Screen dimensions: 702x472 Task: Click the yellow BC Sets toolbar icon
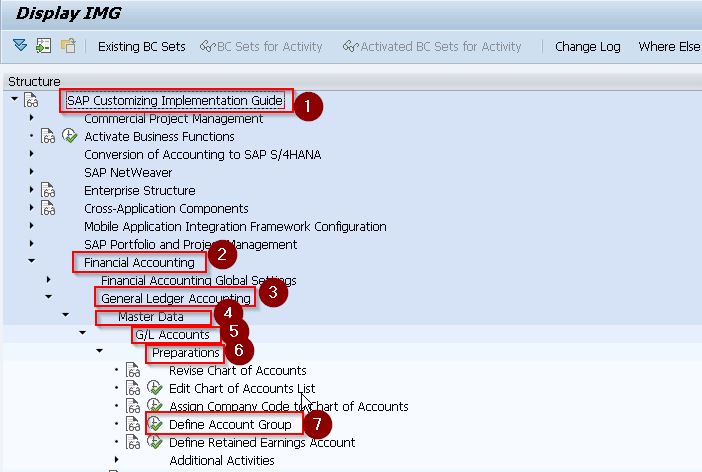point(68,46)
